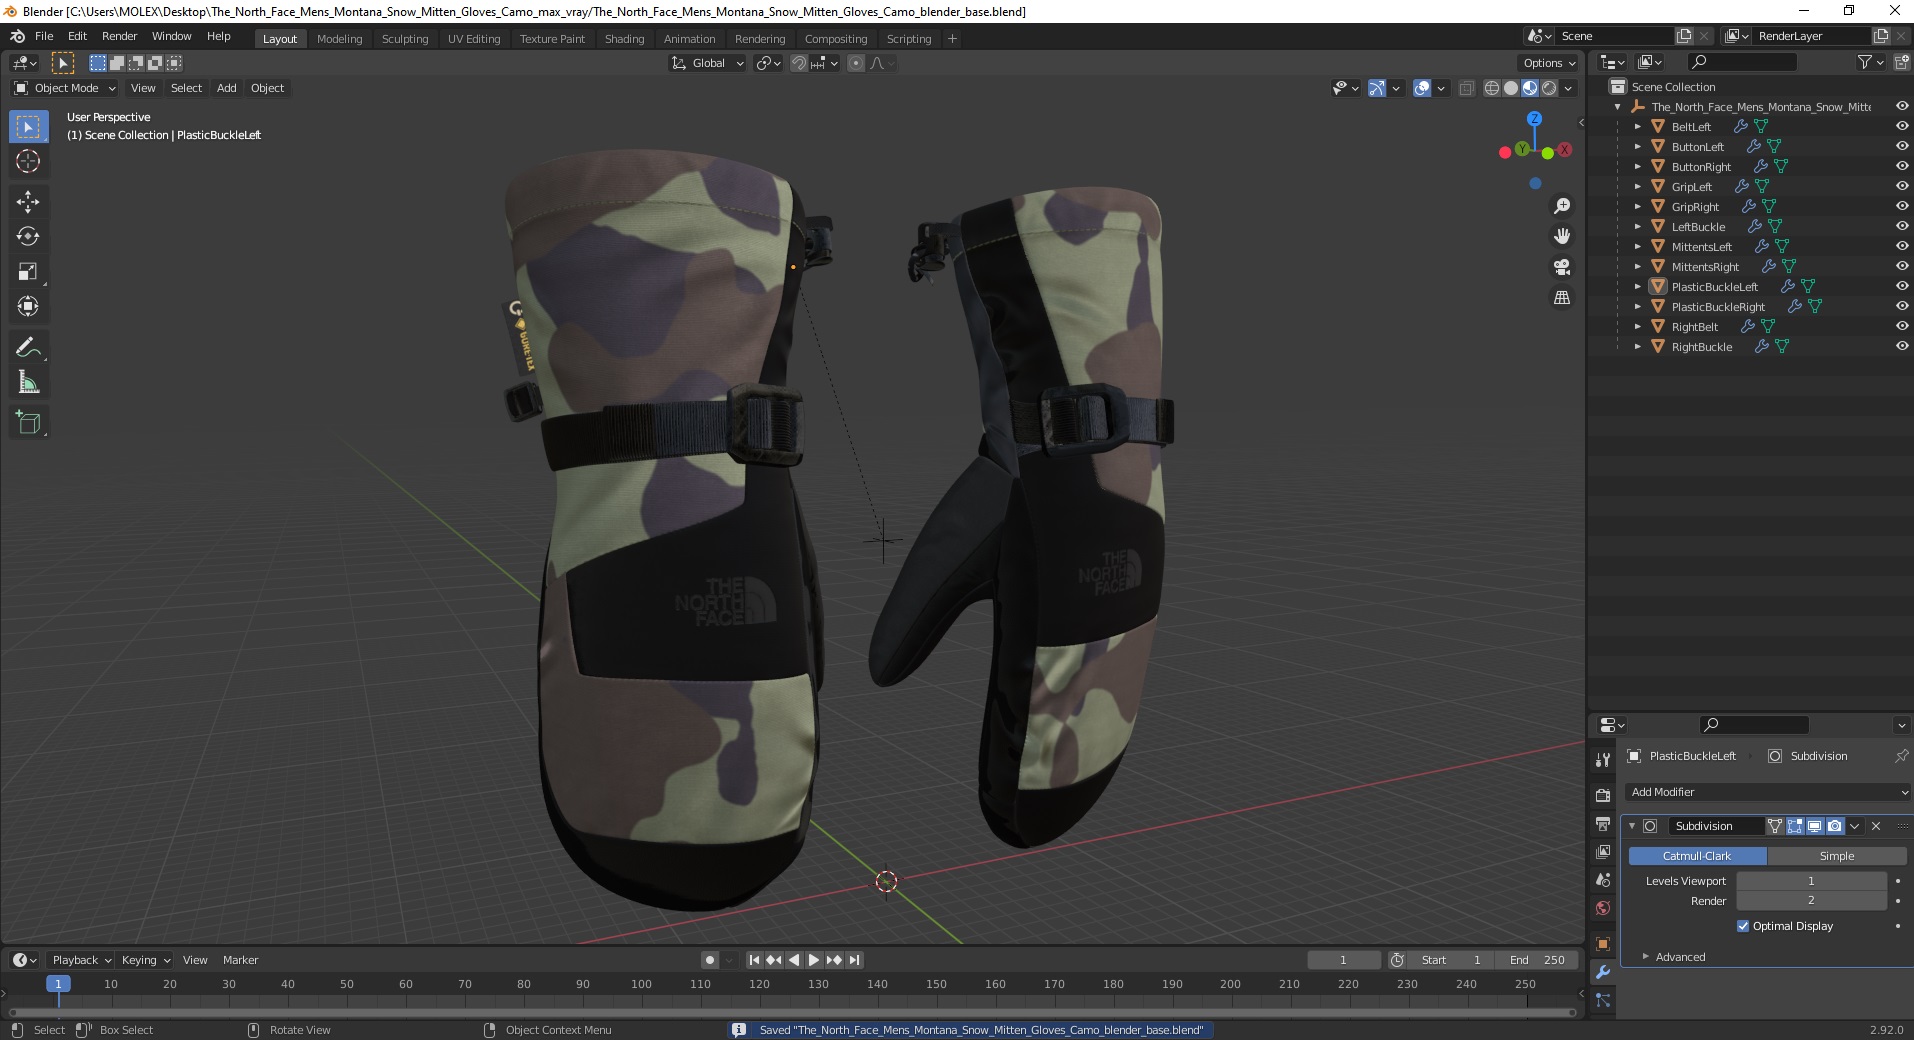Select Simple subdivision type
This screenshot has width=1914, height=1040.
click(1836, 856)
